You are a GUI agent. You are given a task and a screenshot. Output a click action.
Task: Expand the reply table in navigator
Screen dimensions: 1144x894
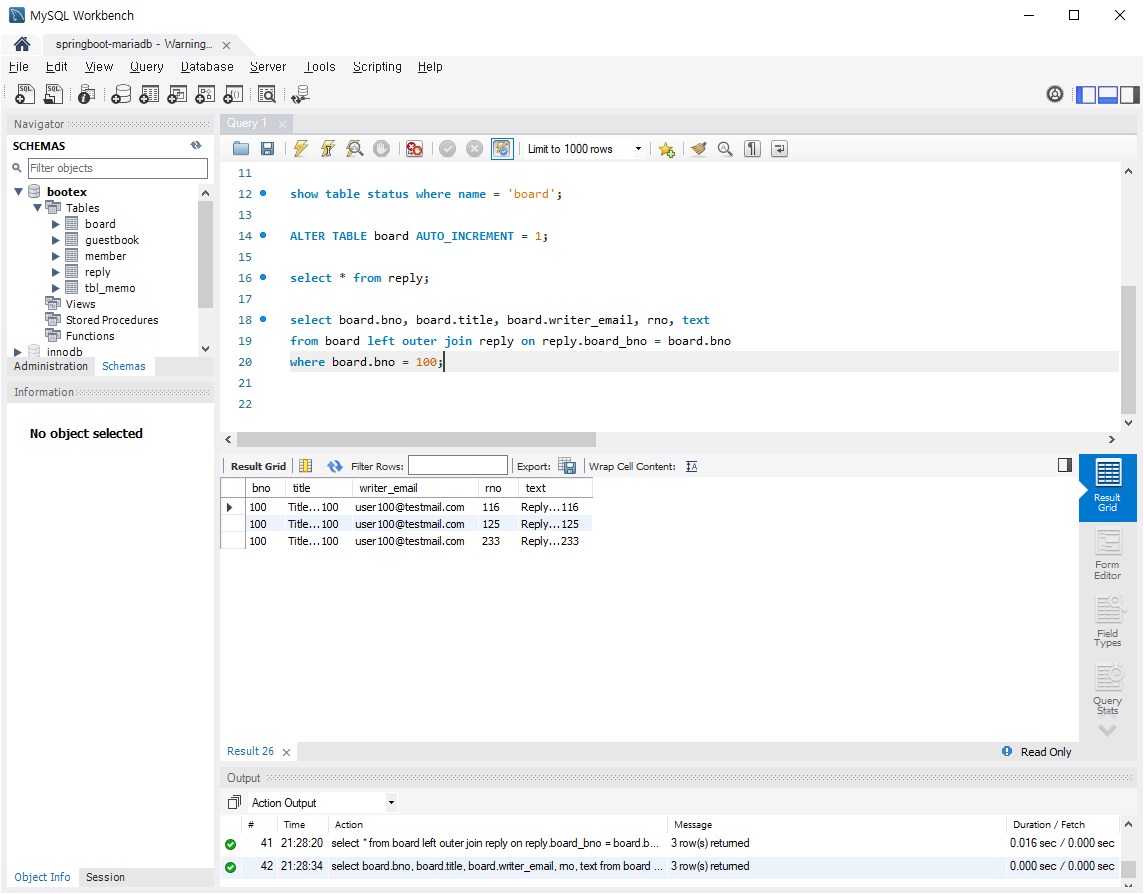coord(56,272)
